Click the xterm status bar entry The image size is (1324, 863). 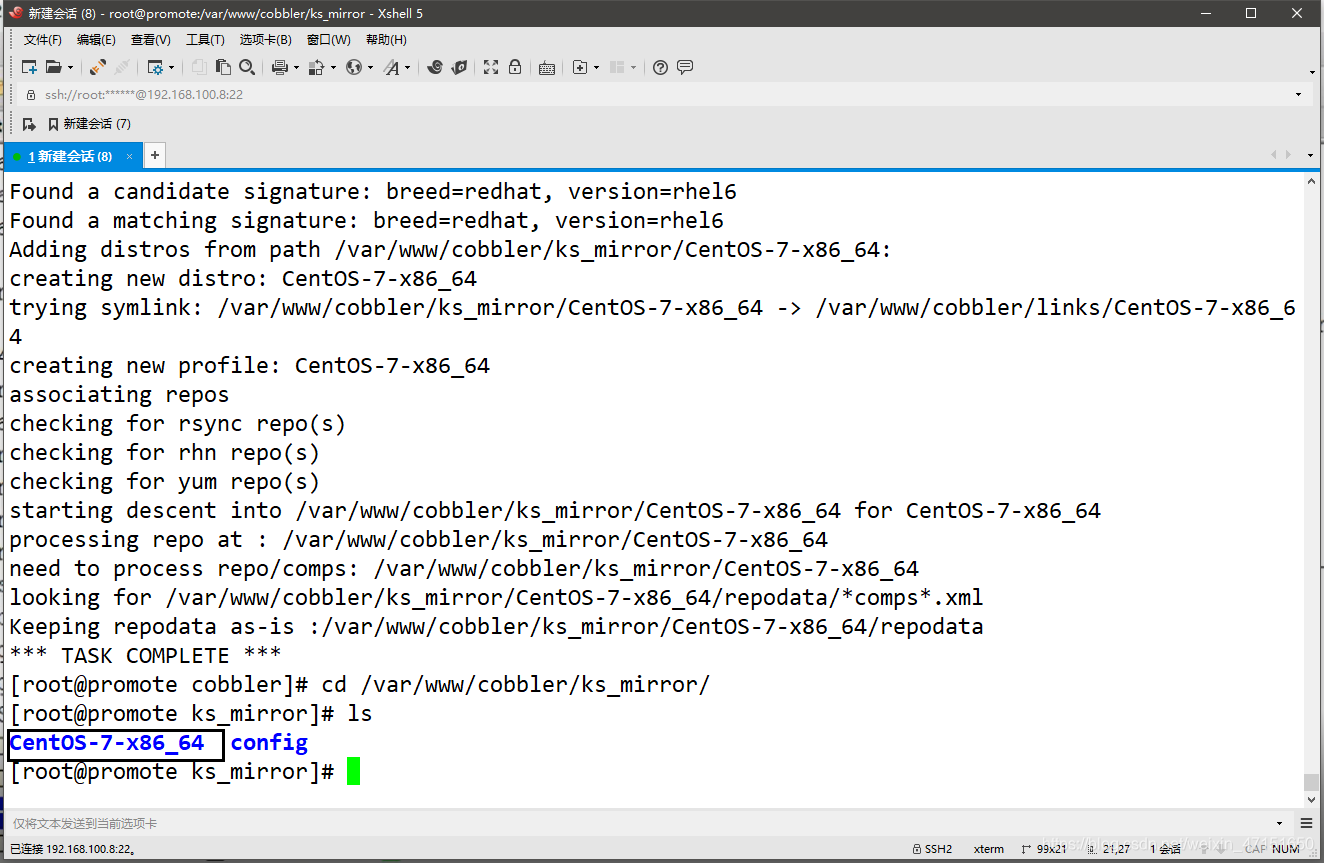(989, 849)
